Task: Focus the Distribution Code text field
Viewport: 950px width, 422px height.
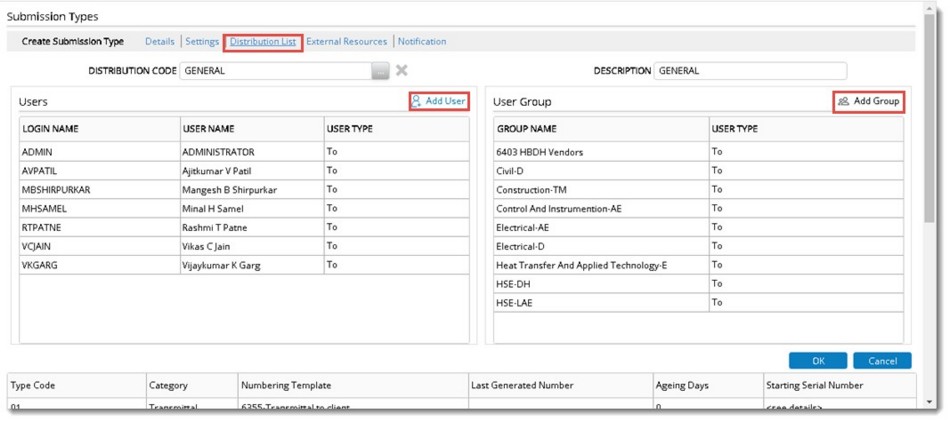Action: pos(276,71)
